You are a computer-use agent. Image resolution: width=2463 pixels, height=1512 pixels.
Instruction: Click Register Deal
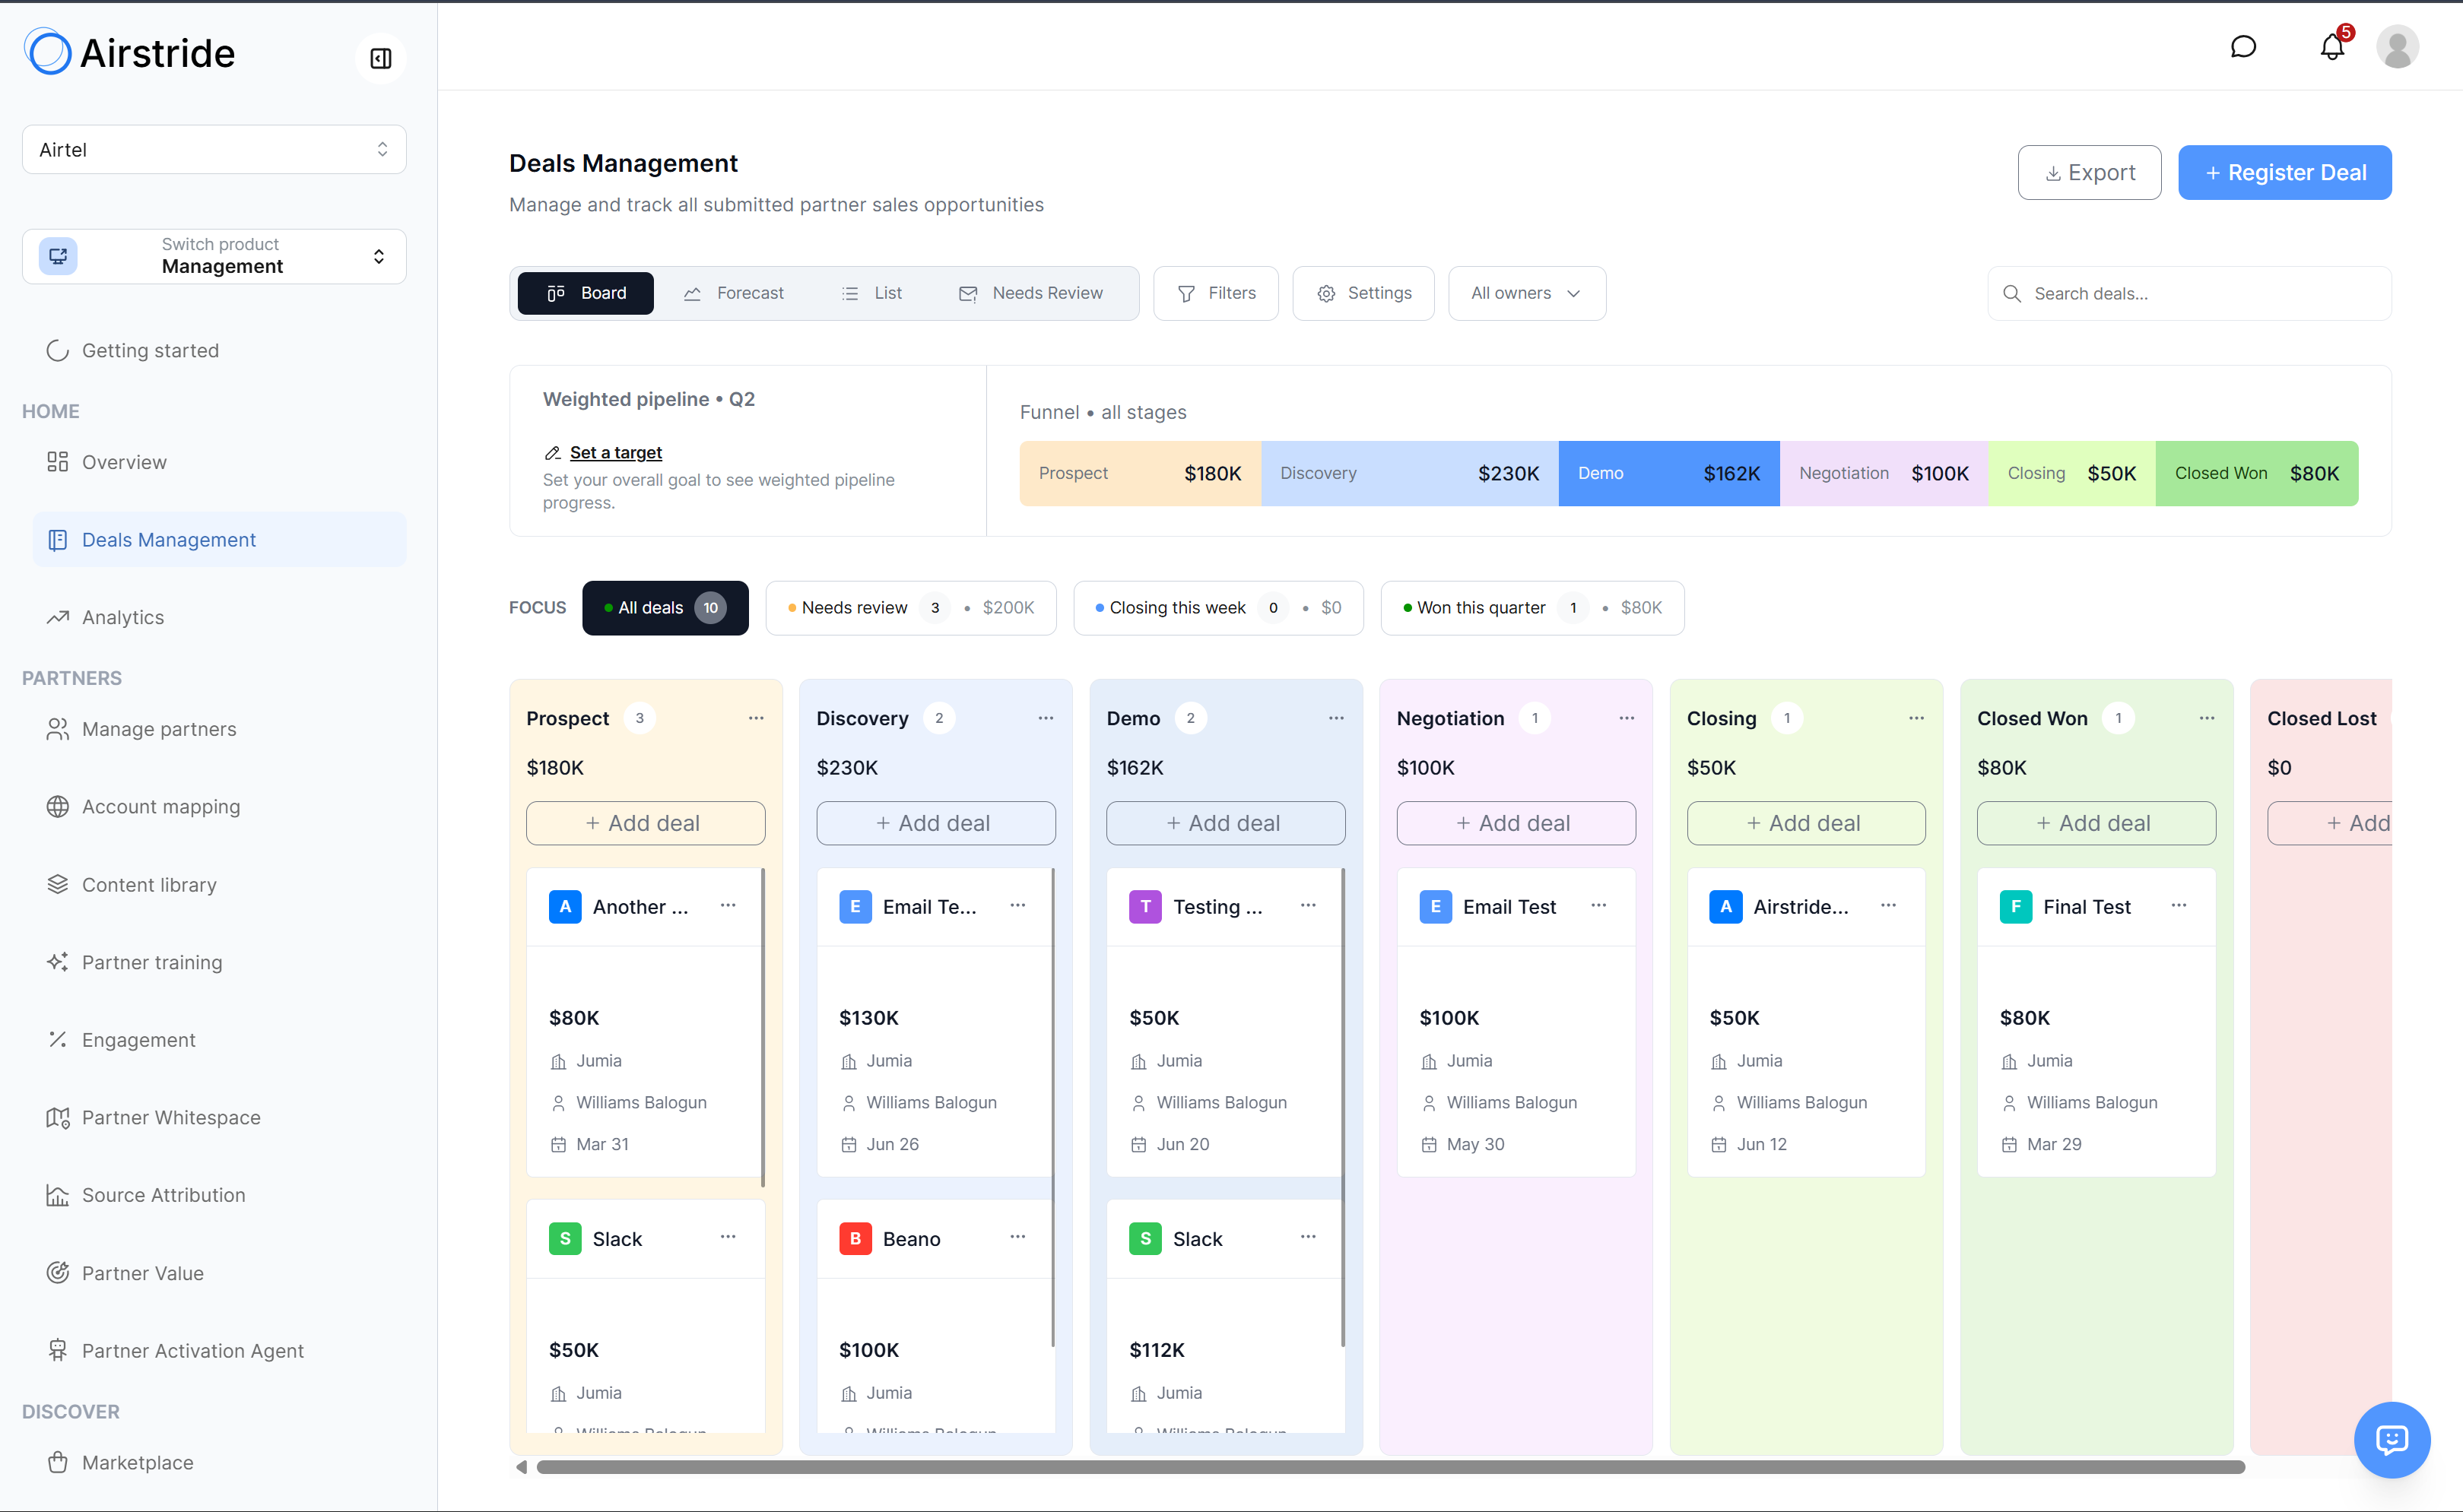[2285, 172]
